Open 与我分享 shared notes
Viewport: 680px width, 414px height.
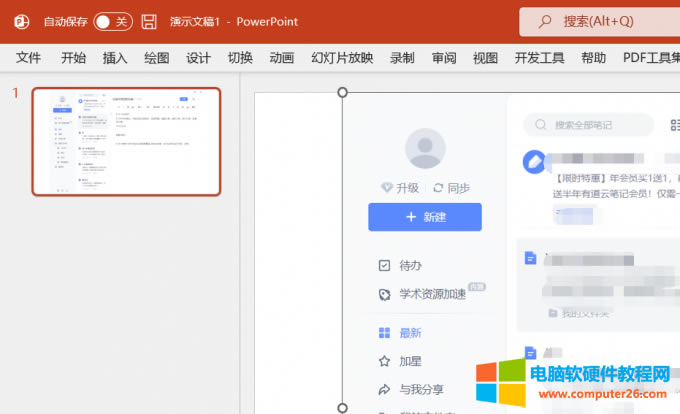[x=411, y=389]
